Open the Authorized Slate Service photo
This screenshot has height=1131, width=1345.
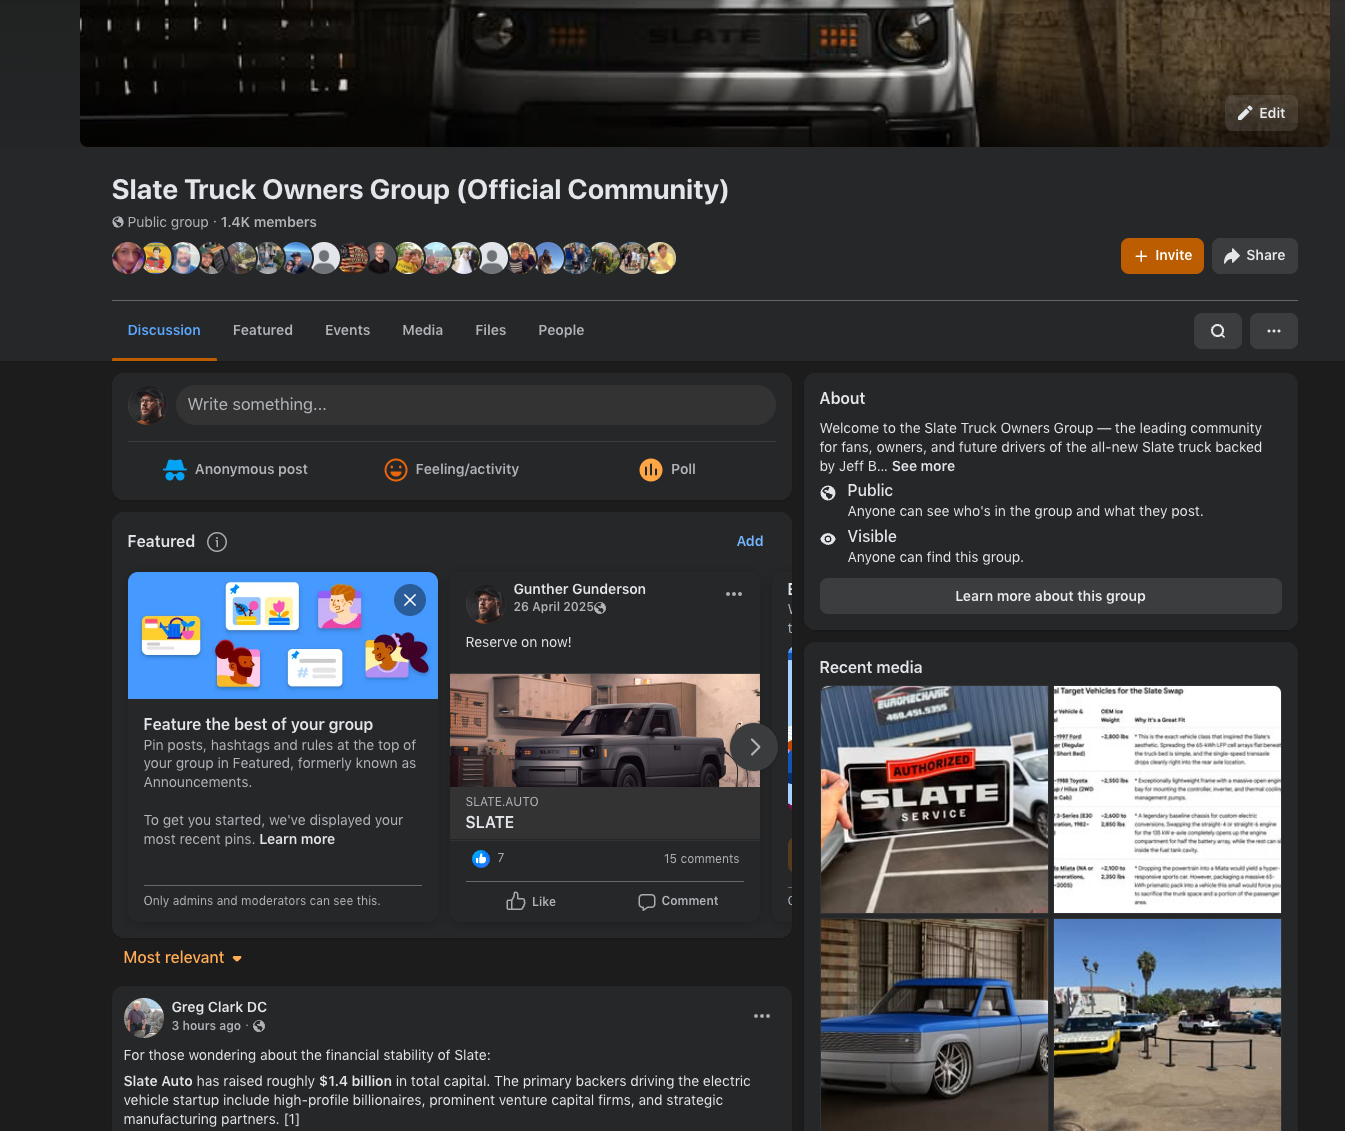pyautogui.click(x=934, y=799)
